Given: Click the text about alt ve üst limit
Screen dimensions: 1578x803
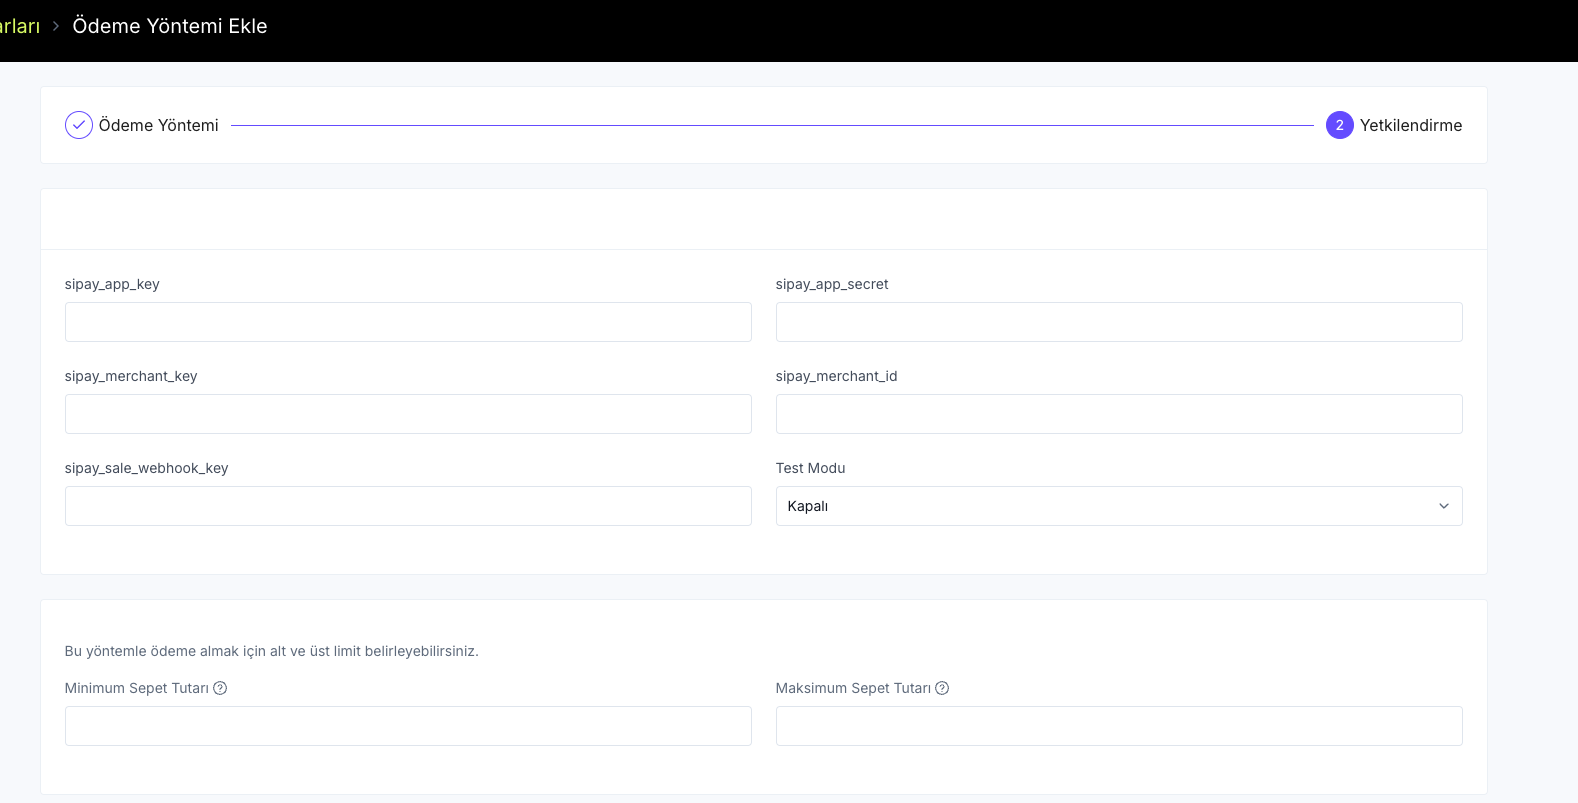Looking at the screenshot, I should (x=272, y=651).
